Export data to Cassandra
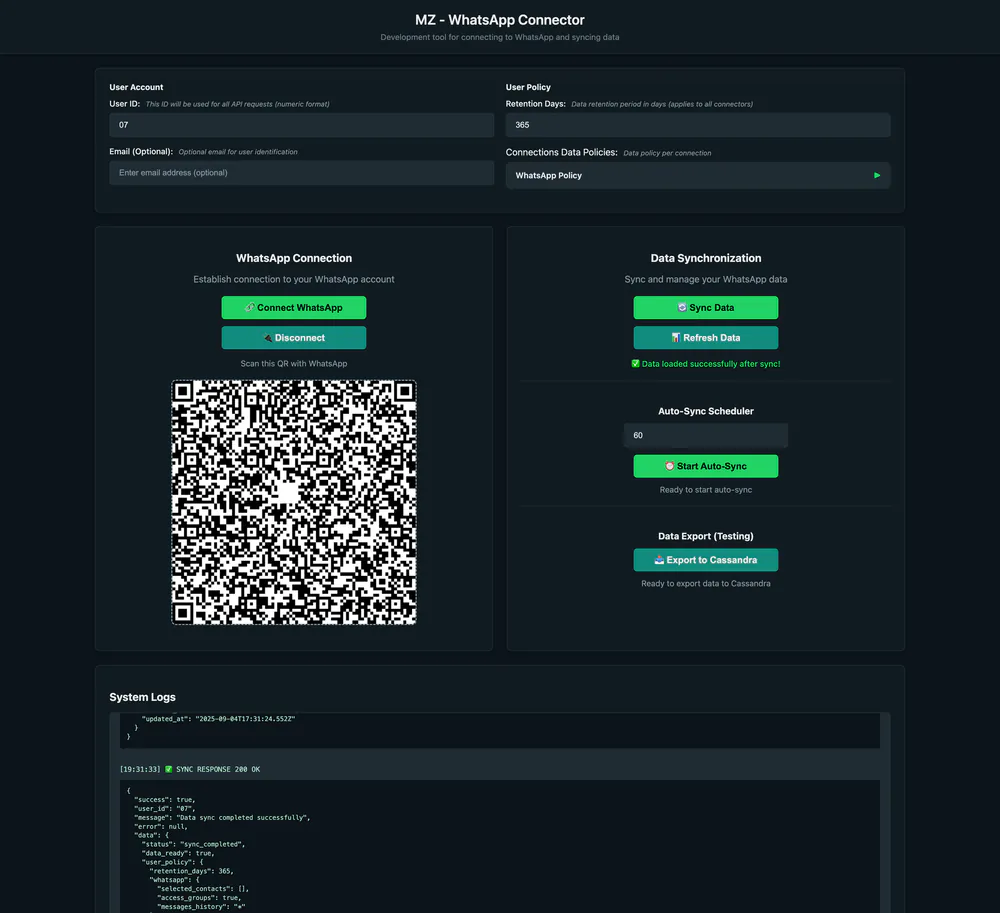The image size is (1000, 913). tap(705, 559)
